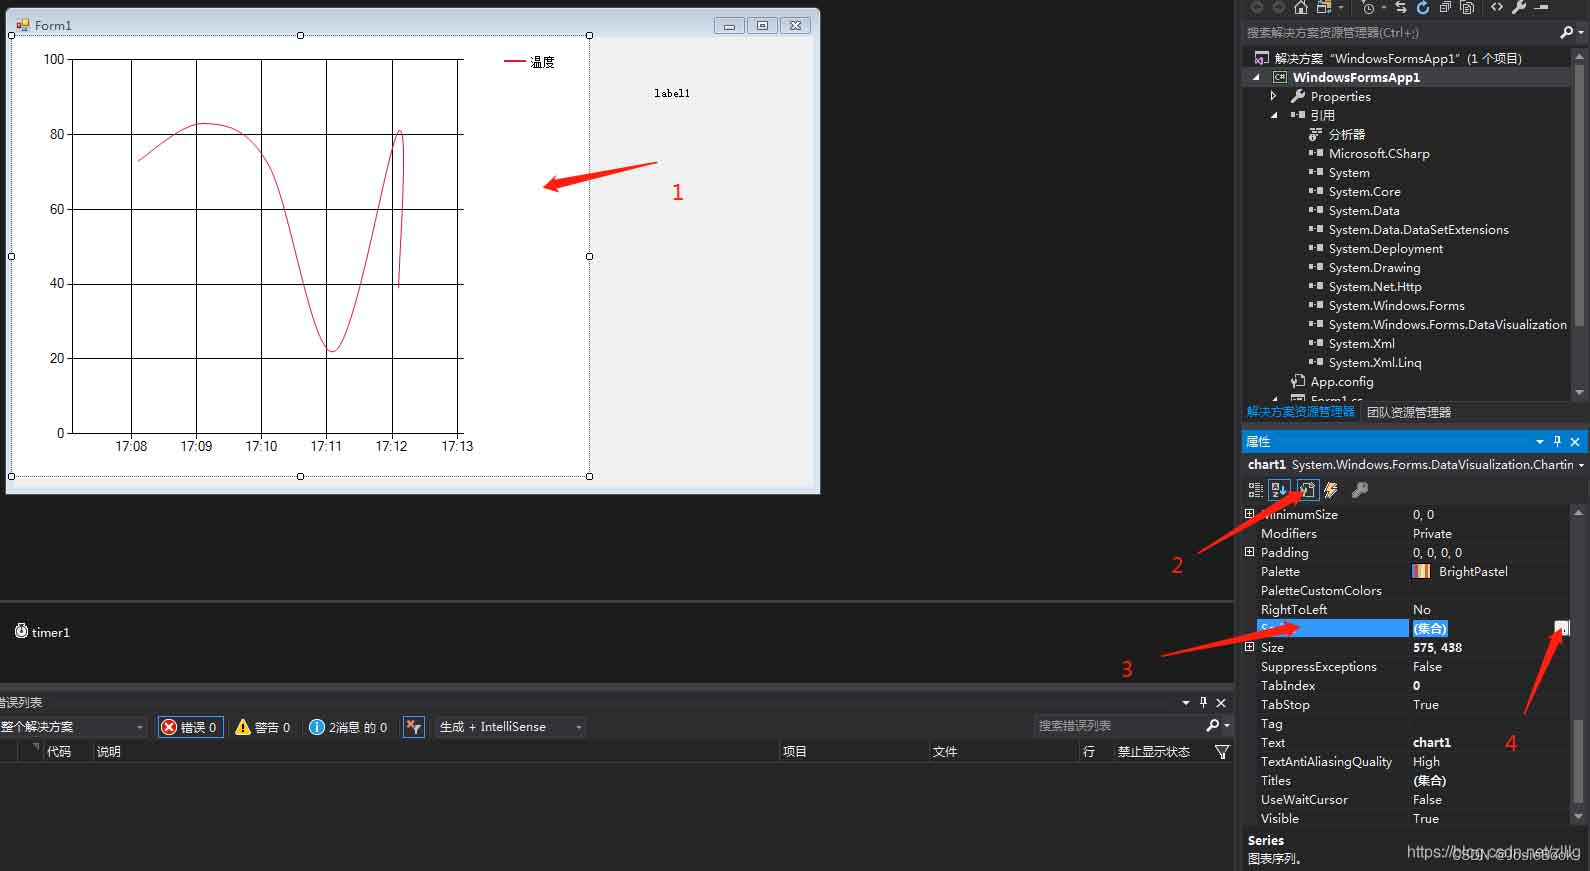Click the 说明 column header
The image size is (1590, 871).
point(108,752)
